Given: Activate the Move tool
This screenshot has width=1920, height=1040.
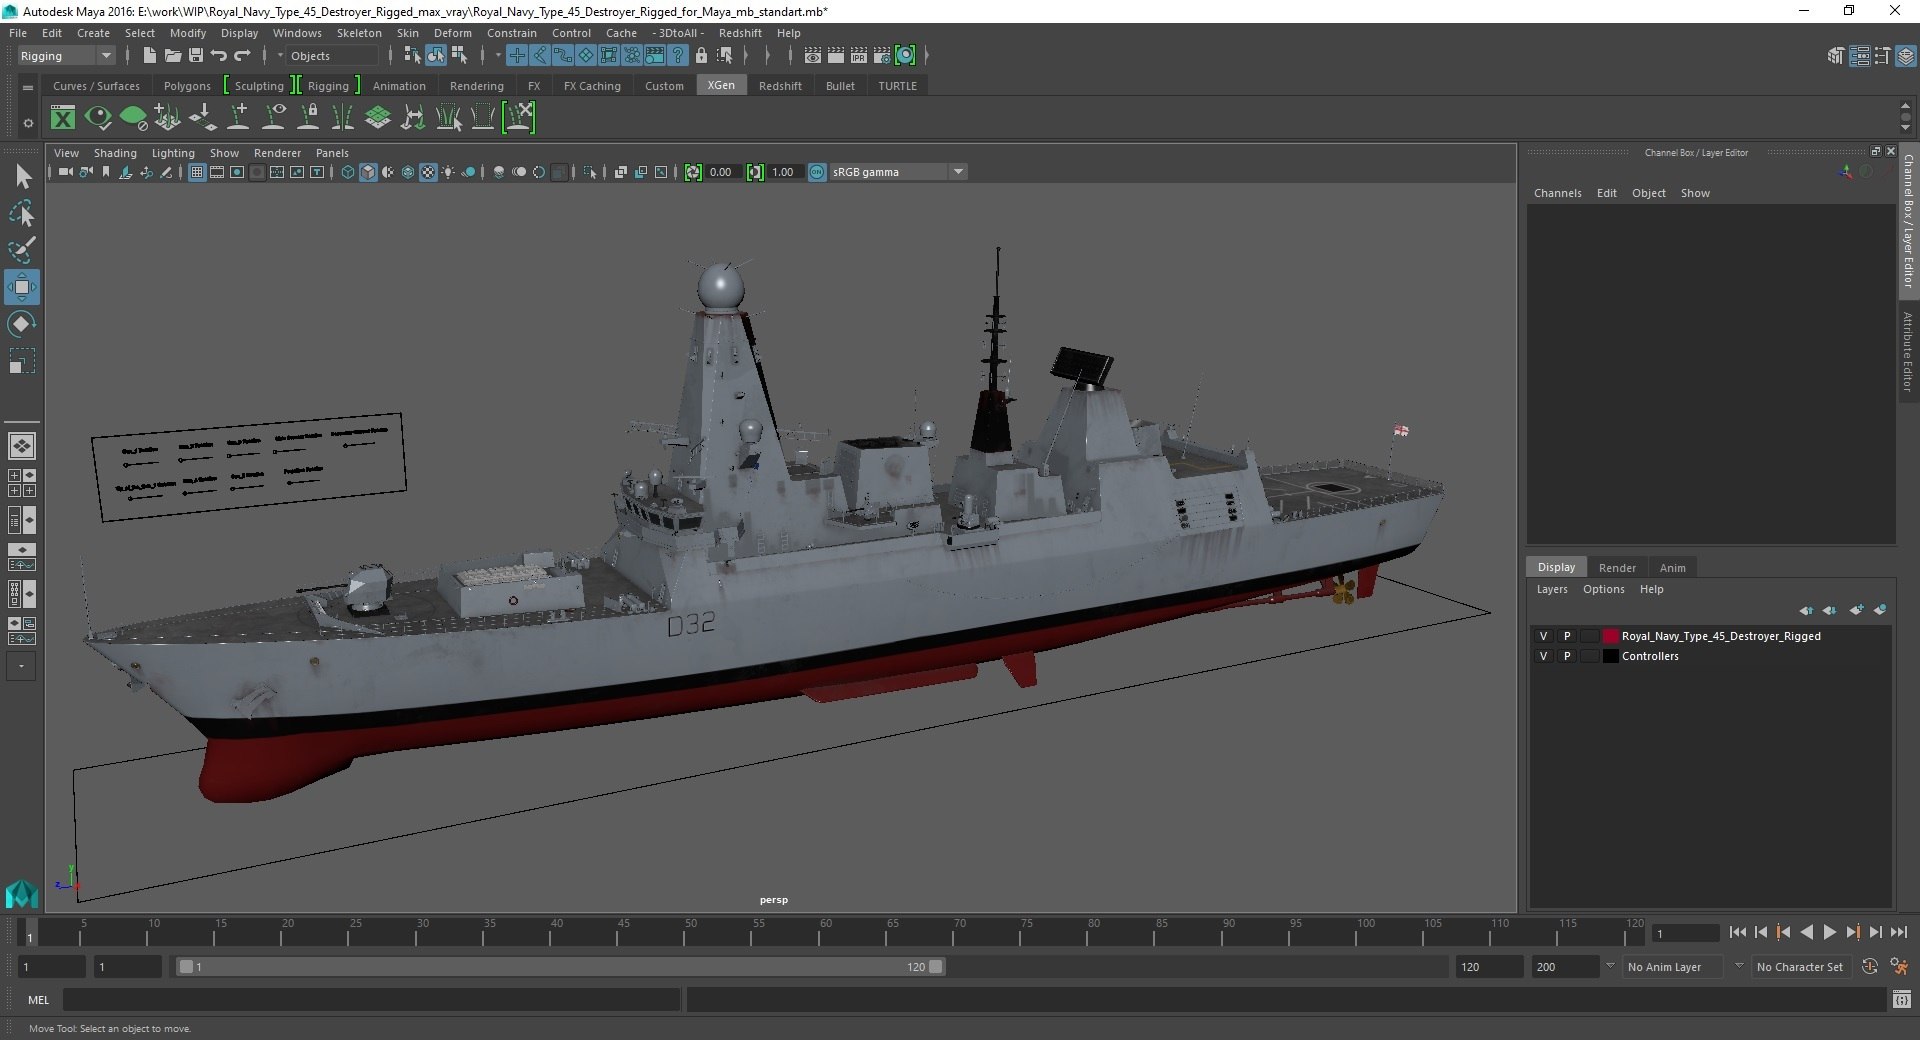Looking at the screenshot, I should coord(22,287).
